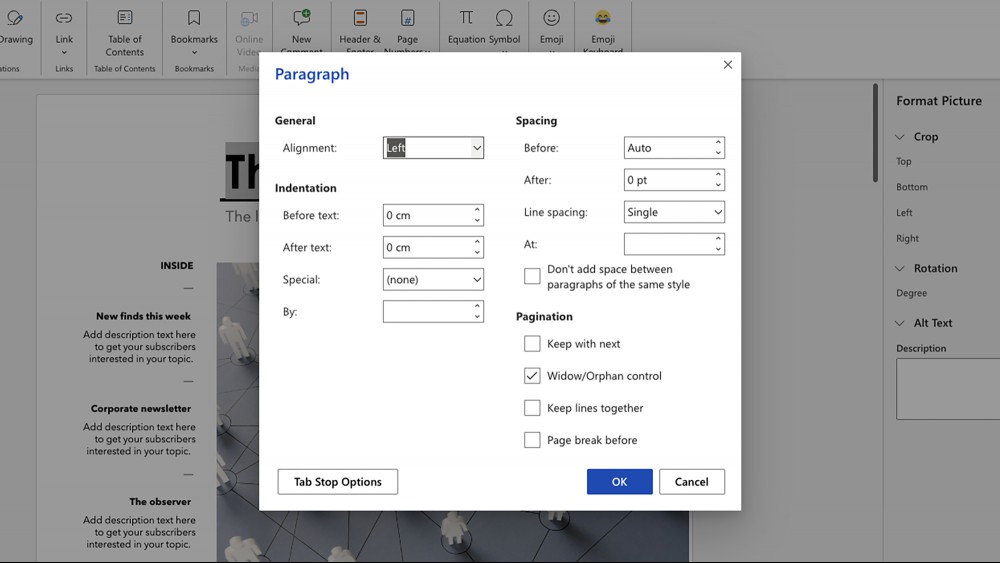
Task: Decrease After text indentation stepper
Action: (477, 253)
